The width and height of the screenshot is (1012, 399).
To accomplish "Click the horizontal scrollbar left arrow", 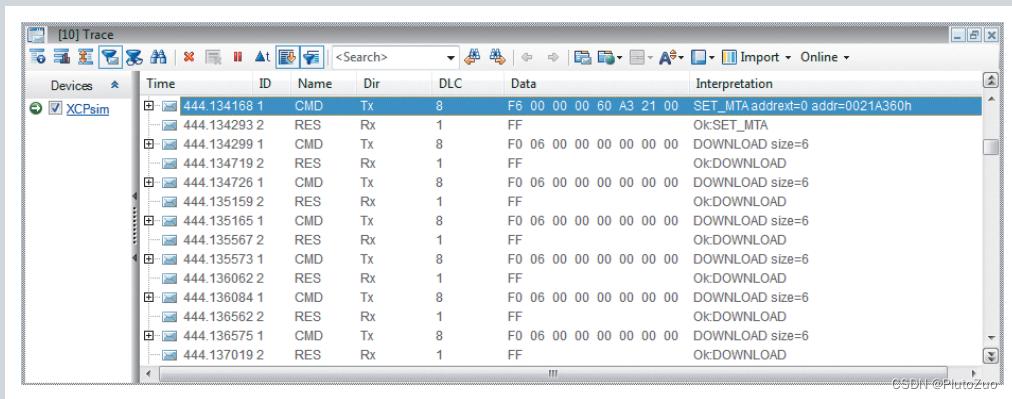I will tap(149, 374).
